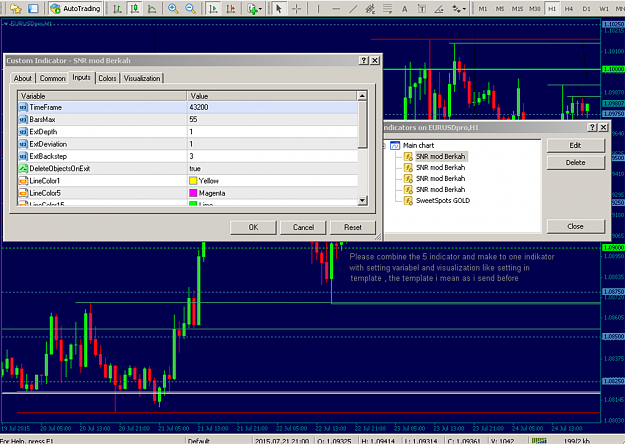The height and width of the screenshot is (444, 625).
Task: Select the horizontal line drawing tool
Action: (336, 8)
